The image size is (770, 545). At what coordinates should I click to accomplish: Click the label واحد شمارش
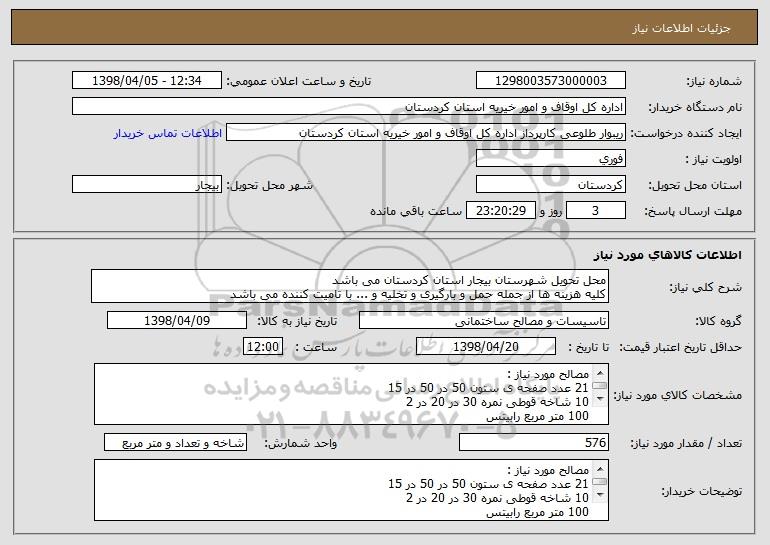coord(301,443)
